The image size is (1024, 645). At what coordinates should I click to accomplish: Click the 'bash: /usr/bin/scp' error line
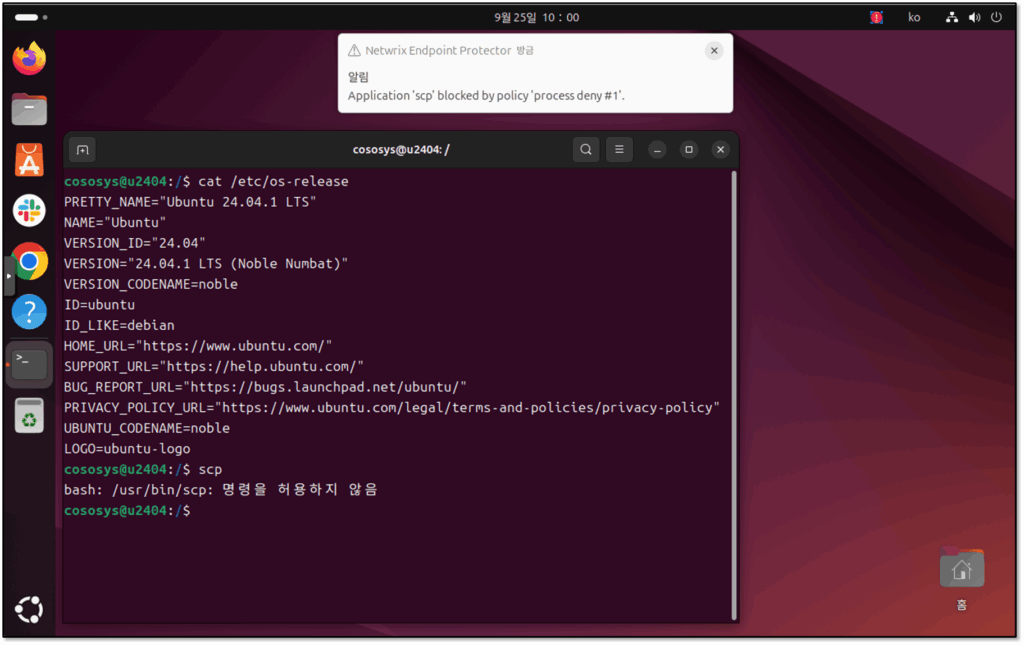coord(221,490)
